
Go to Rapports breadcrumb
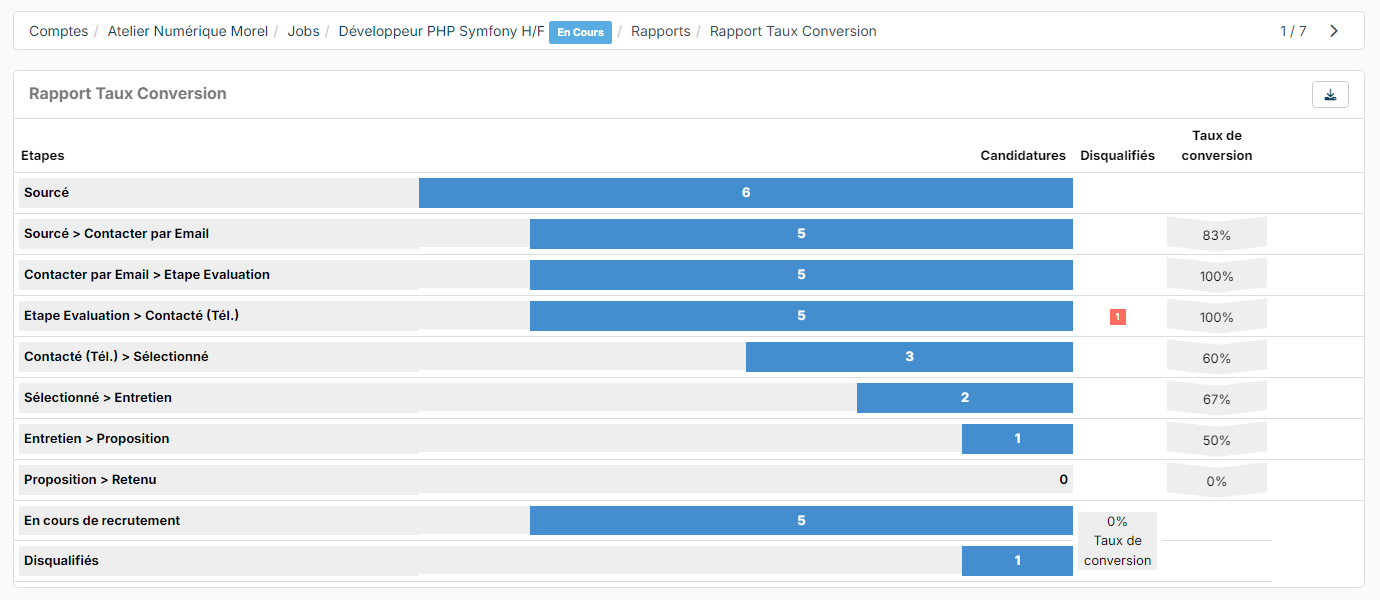660,31
